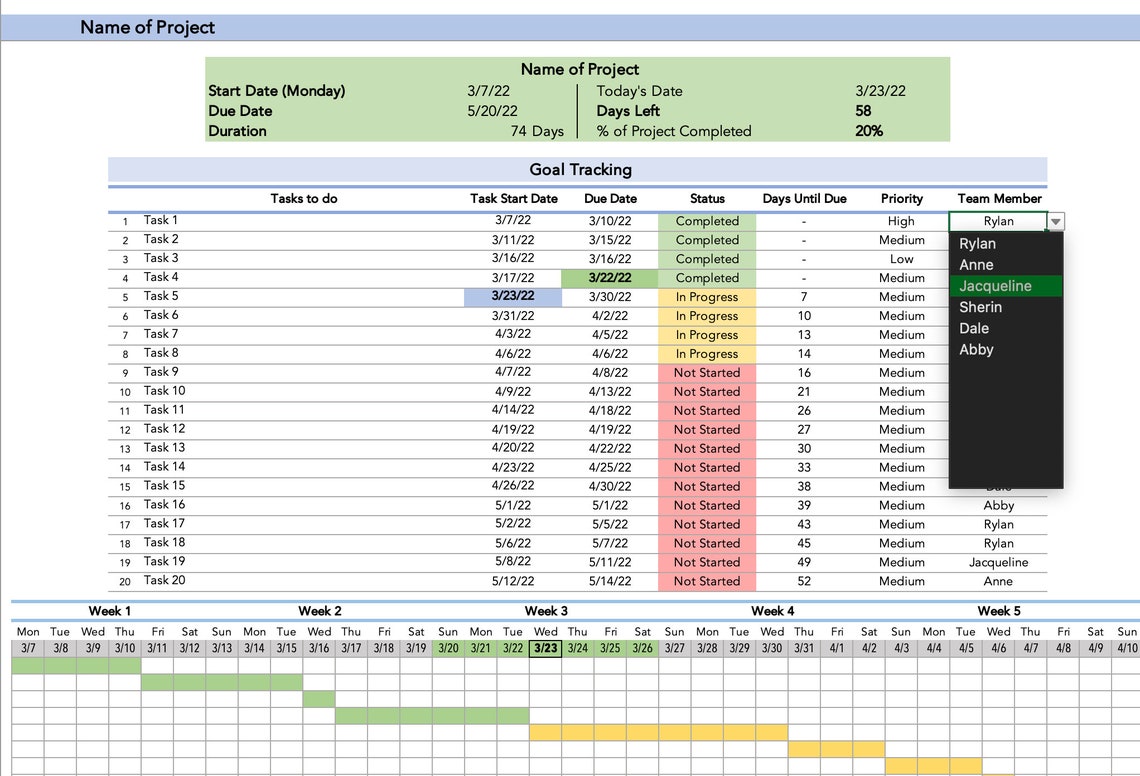The width and height of the screenshot is (1140, 776).
Task: Choose Sherin from the open dropdown
Action: pyautogui.click(x=980, y=307)
